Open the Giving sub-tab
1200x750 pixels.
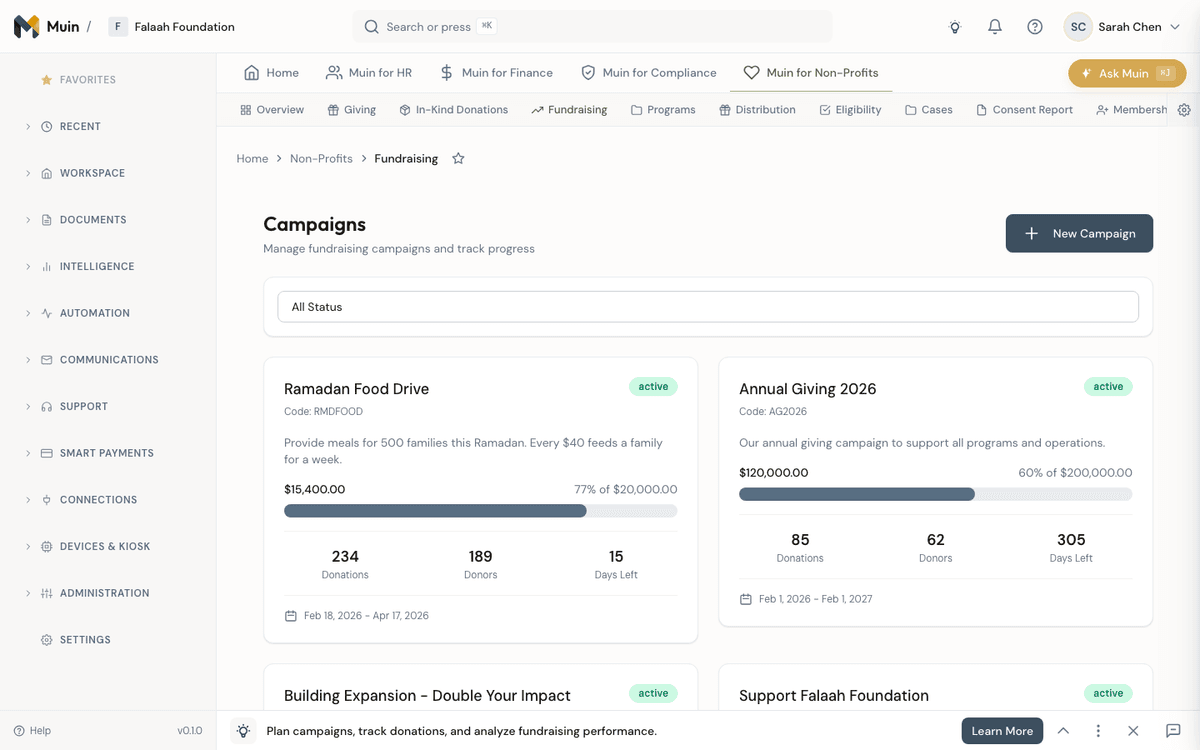352,110
